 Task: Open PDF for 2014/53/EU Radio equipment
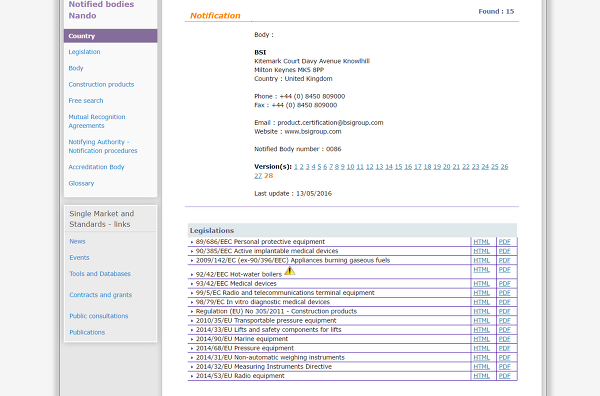[505, 376]
